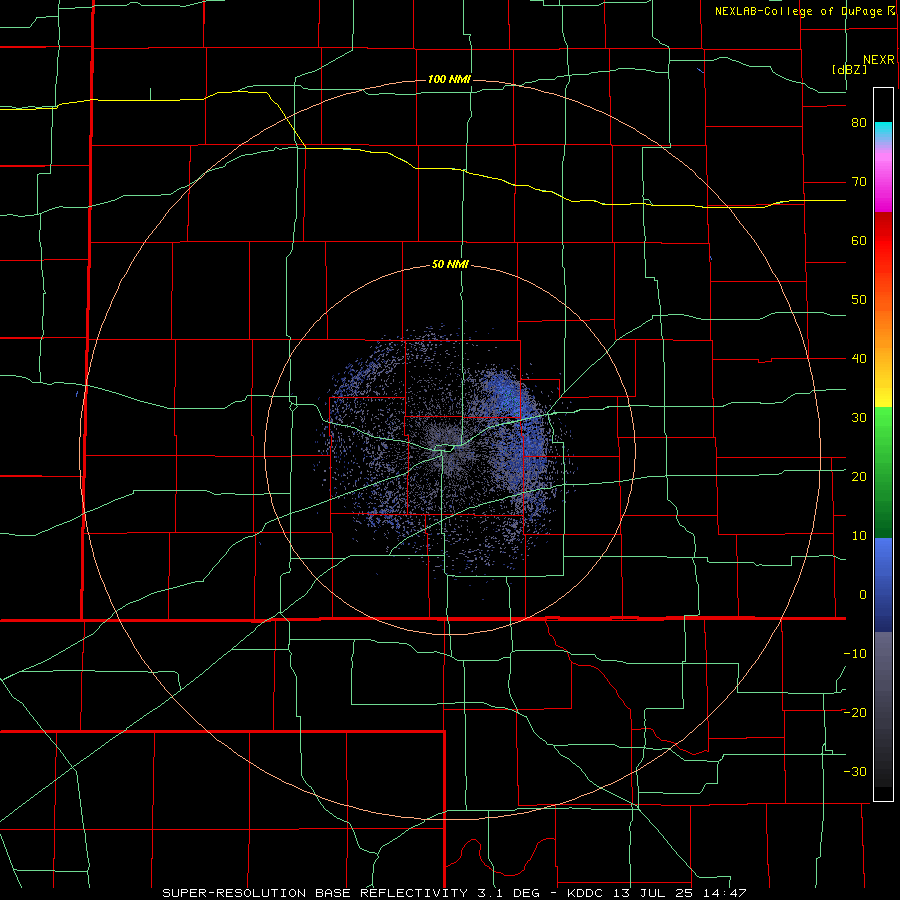This screenshot has width=900, height=900.
Task: Click the 80 dBZ scale value
Action: coord(859,123)
